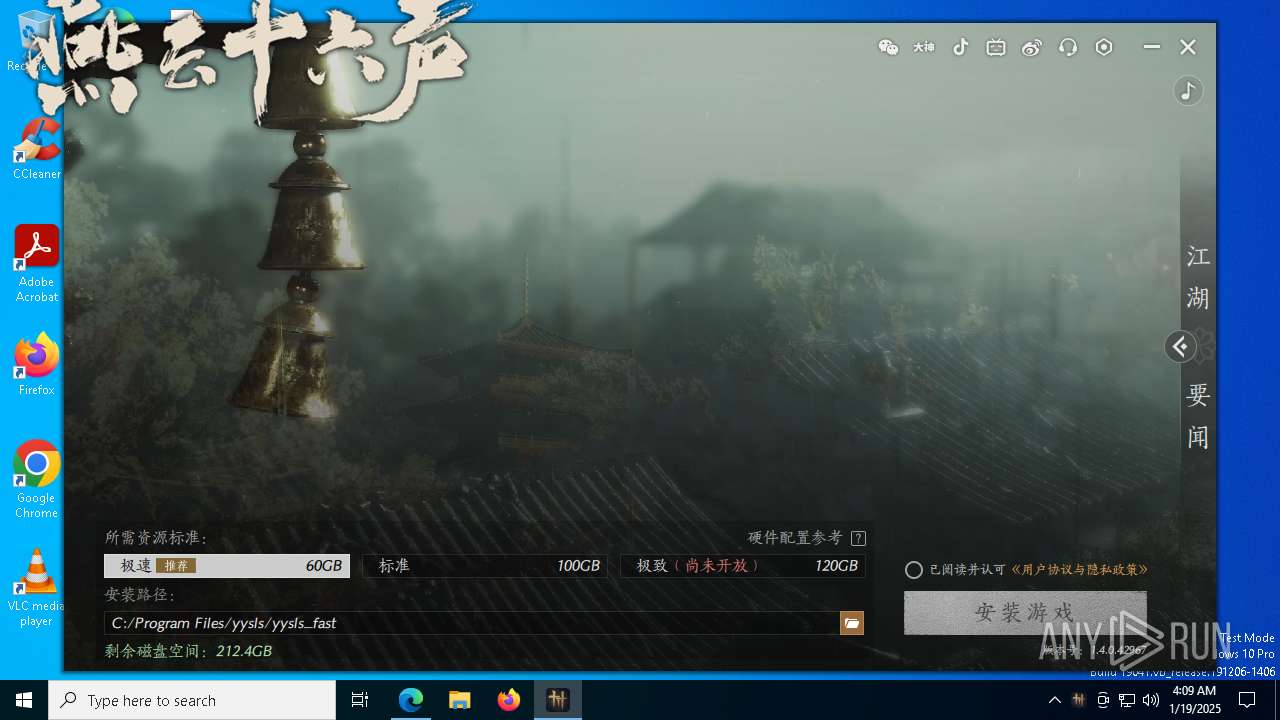Open customer service headset icon
Viewport: 1280px width, 720px height.
click(x=1068, y=47)
